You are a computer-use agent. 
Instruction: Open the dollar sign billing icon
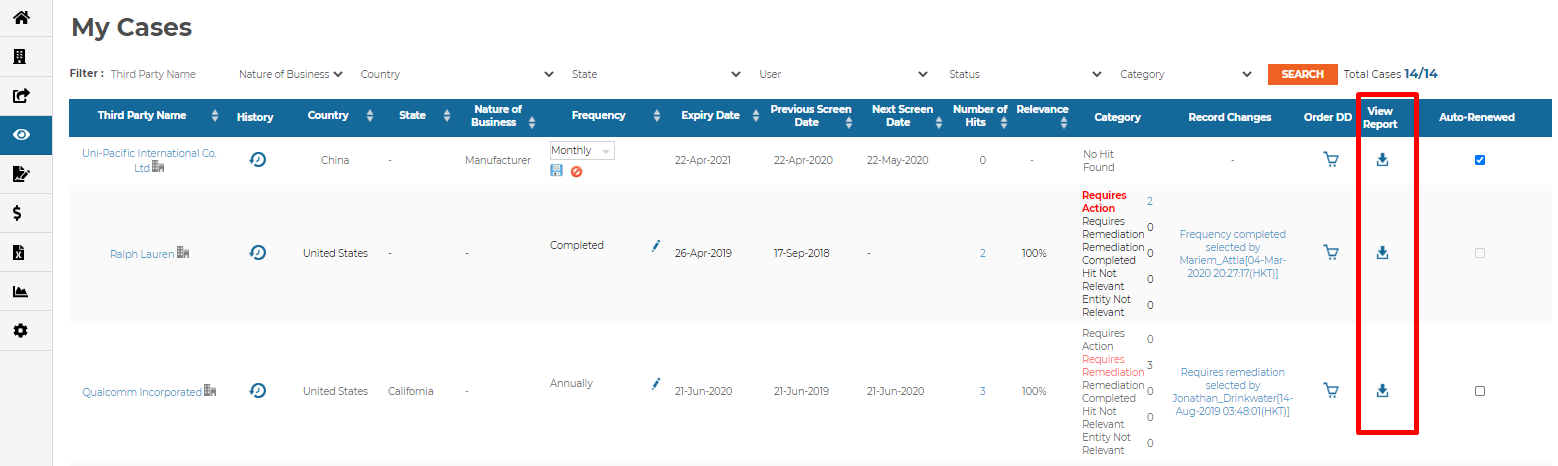(18, 213)
